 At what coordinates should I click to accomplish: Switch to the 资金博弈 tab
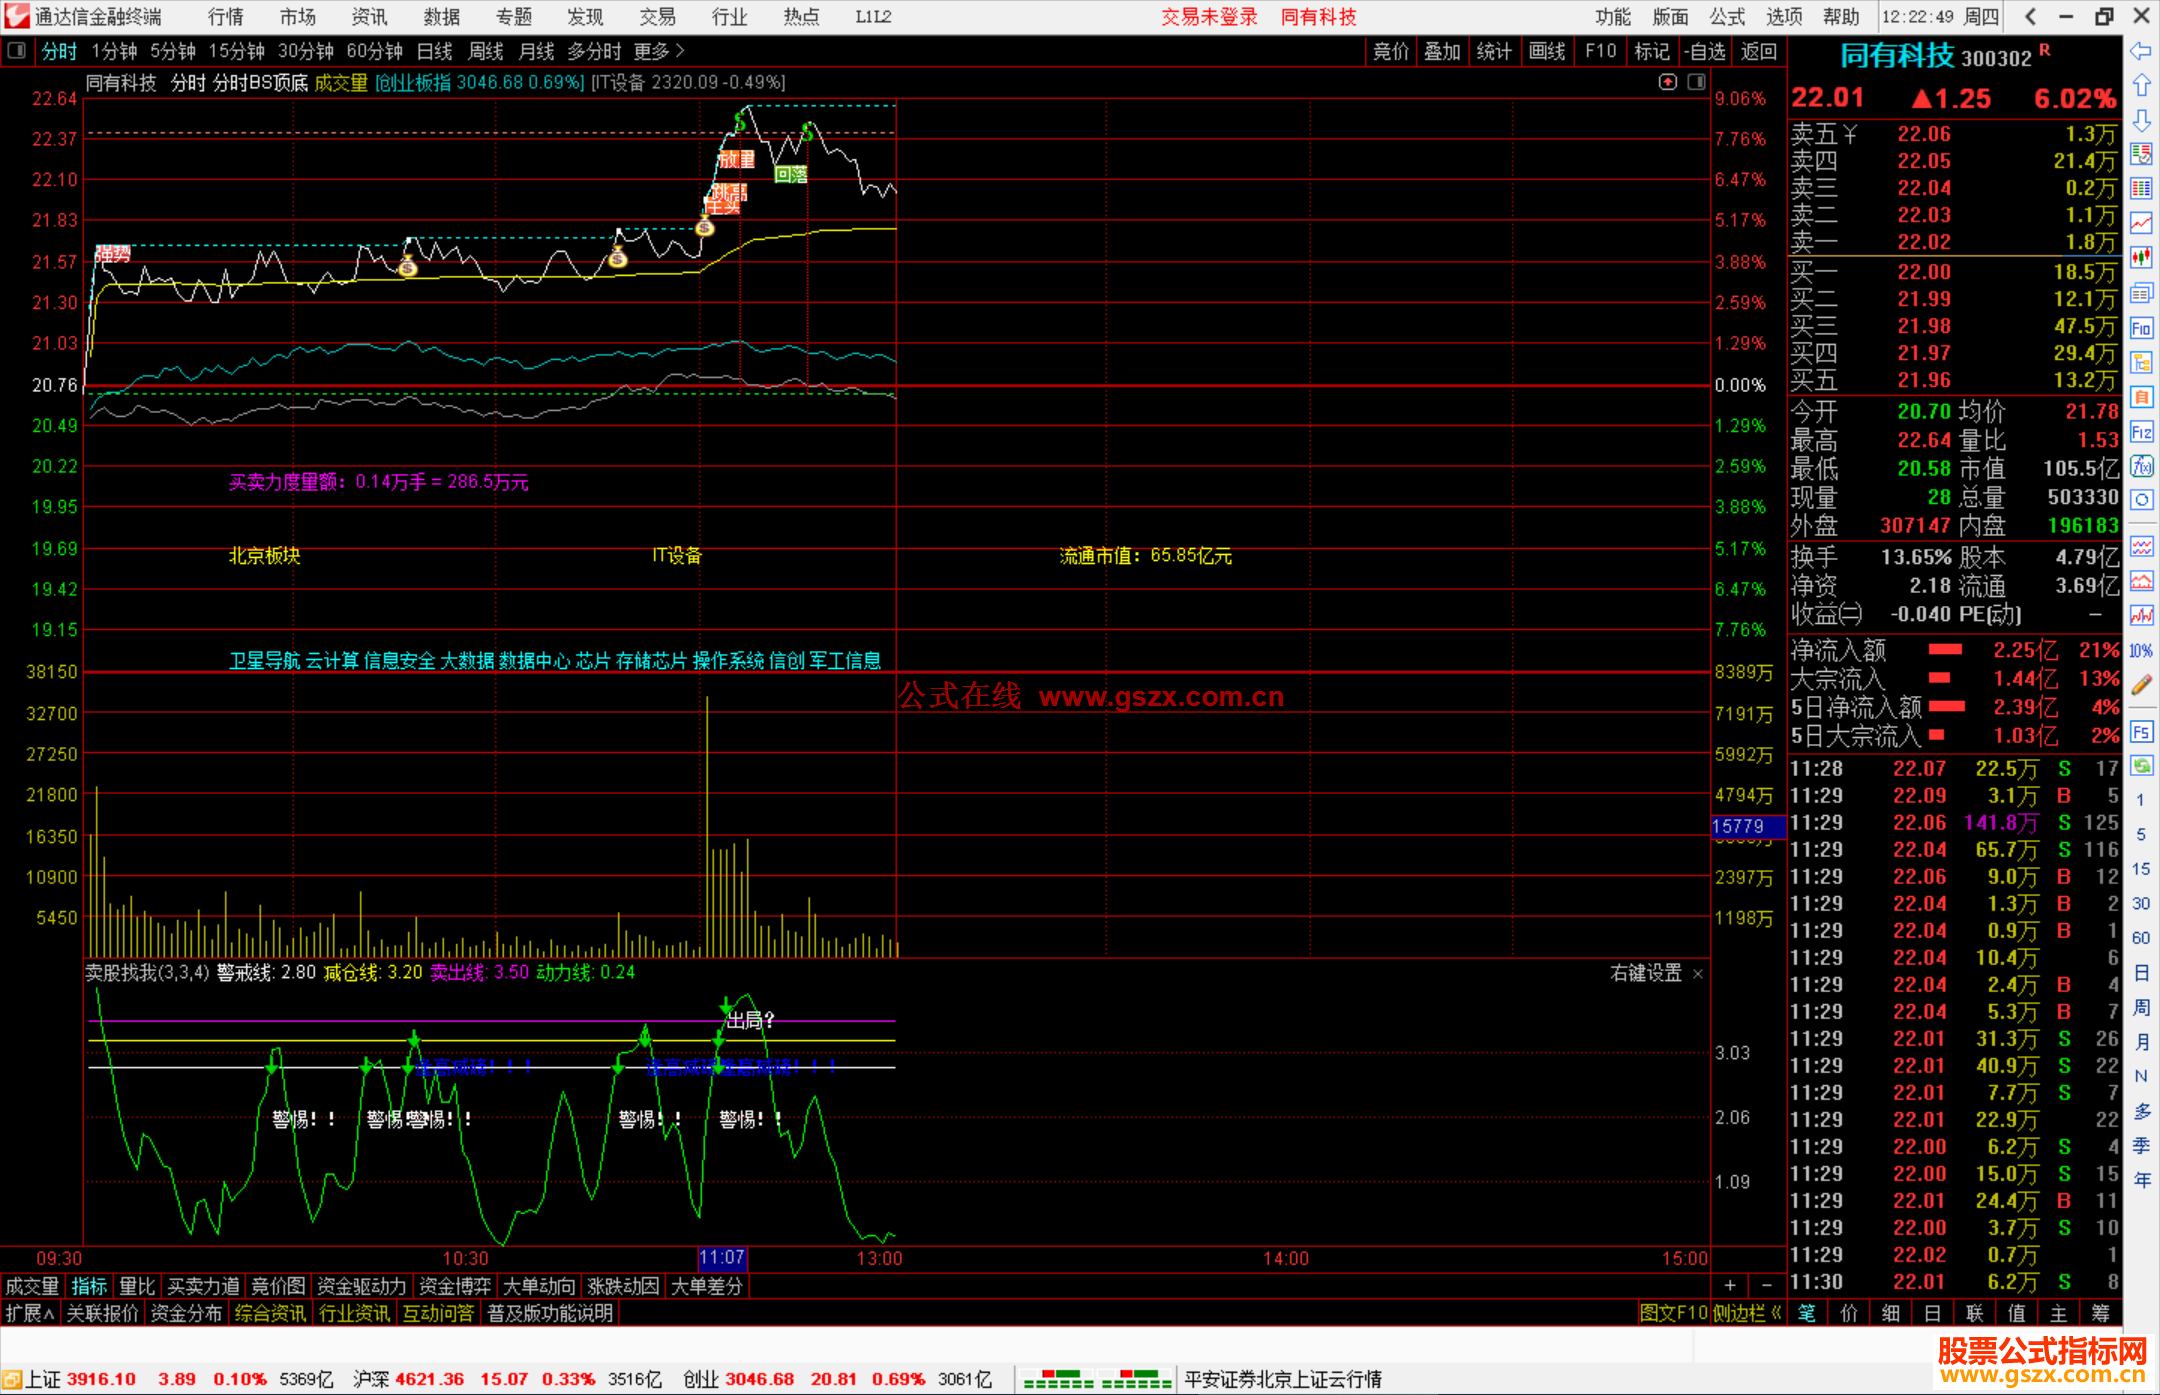pyautogui.click(x=455, y=1286)
